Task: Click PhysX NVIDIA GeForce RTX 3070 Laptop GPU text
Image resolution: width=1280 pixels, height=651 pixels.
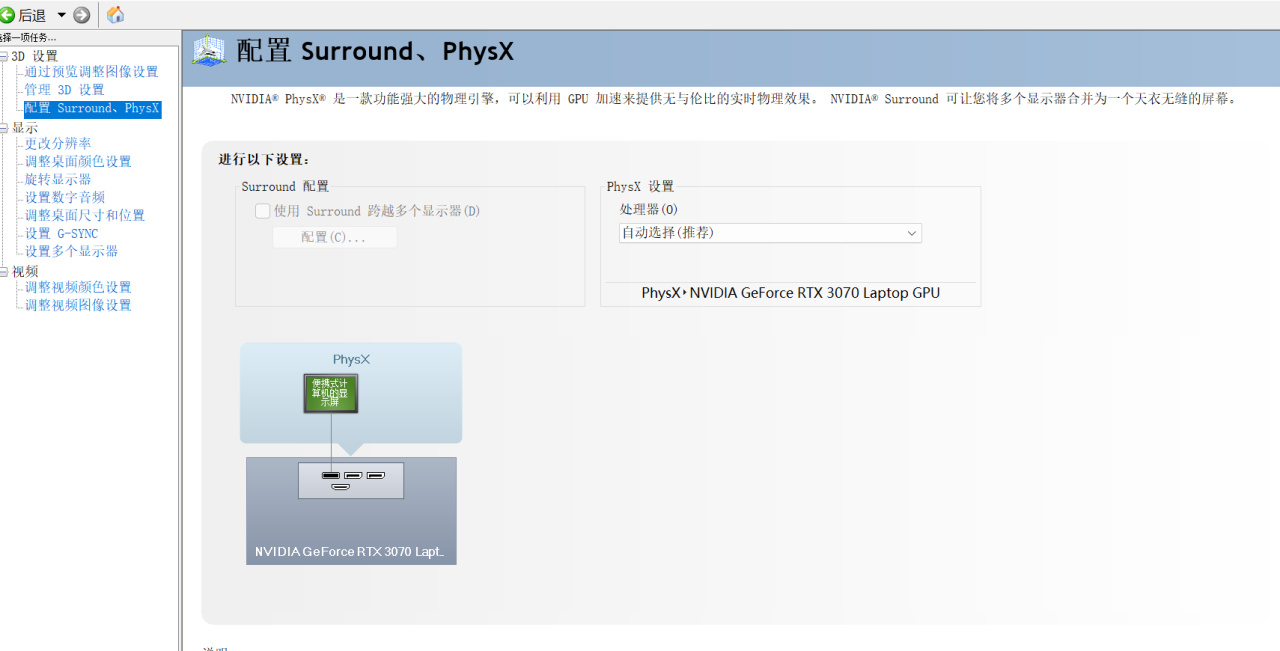Action: (790, 293)
